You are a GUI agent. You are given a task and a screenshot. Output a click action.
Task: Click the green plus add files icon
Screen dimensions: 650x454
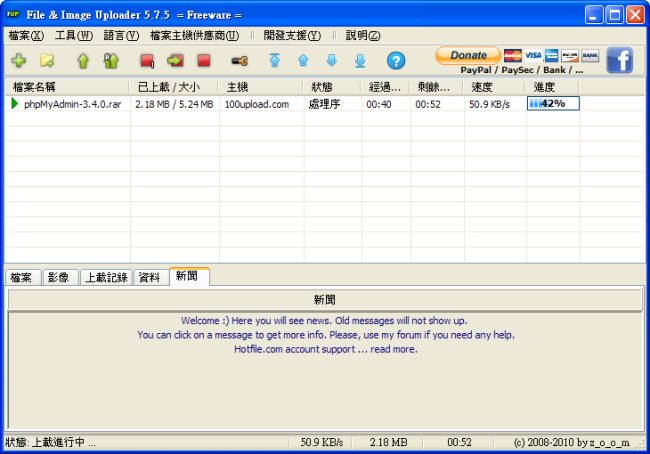[x=18, y=61]
